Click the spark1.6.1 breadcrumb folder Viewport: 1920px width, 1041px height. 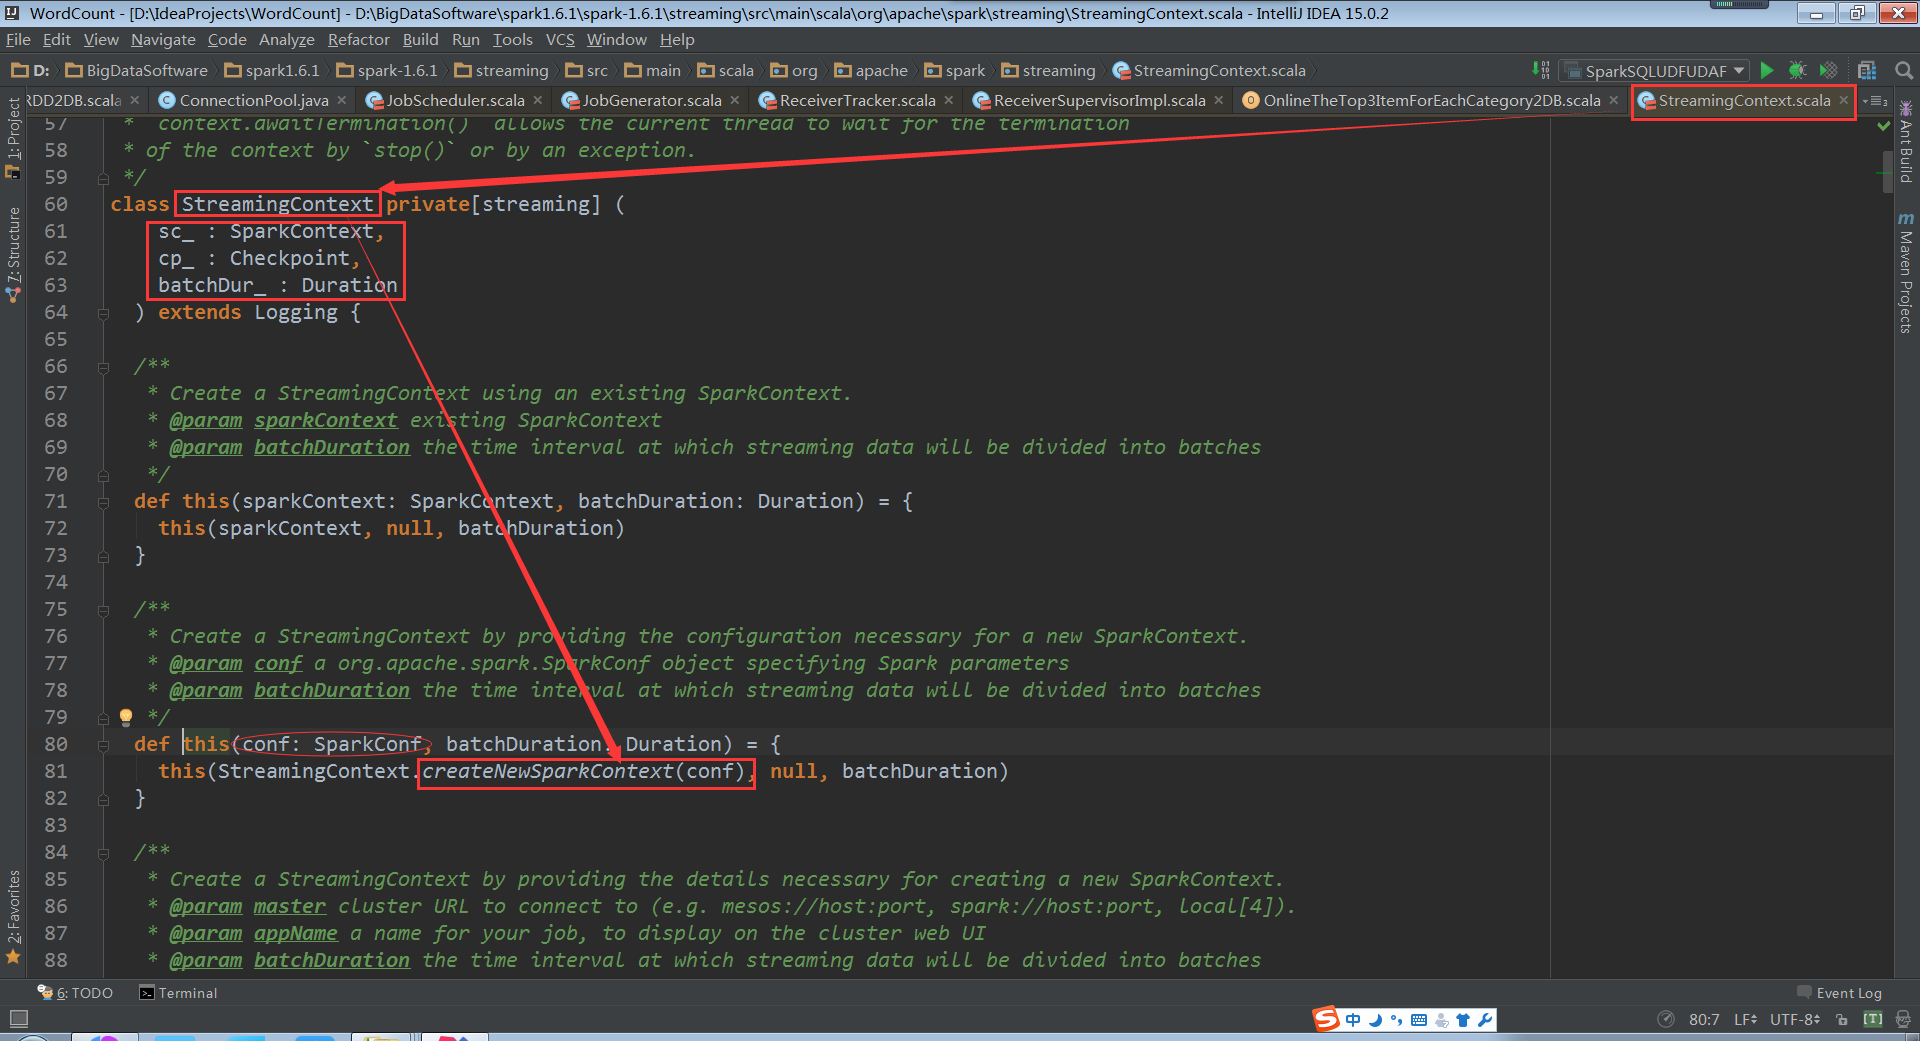pyautogui.click(x=273, y=70)
